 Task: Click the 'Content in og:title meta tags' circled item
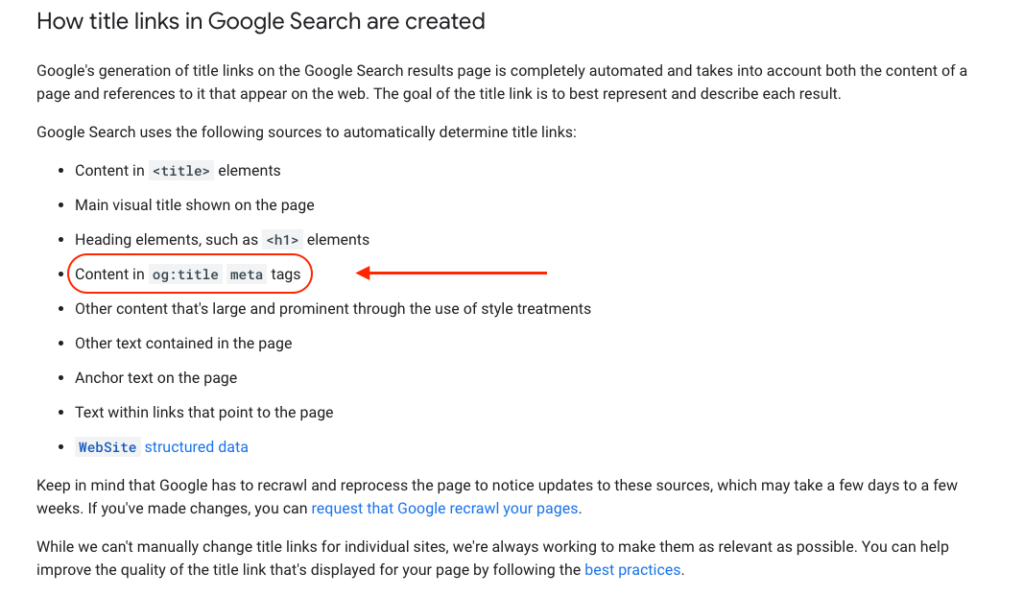[188, 275]
